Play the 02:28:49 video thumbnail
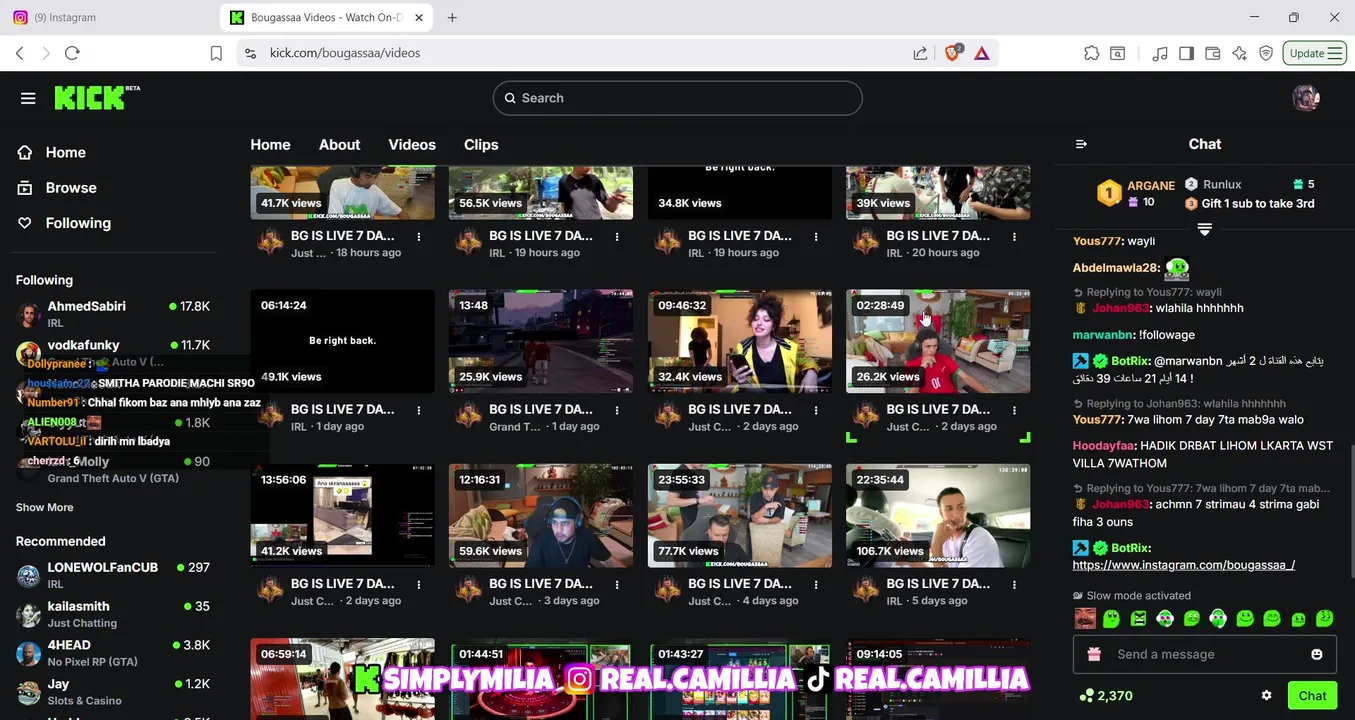This screenshot has height=720, width=1355. click(938, 341)
